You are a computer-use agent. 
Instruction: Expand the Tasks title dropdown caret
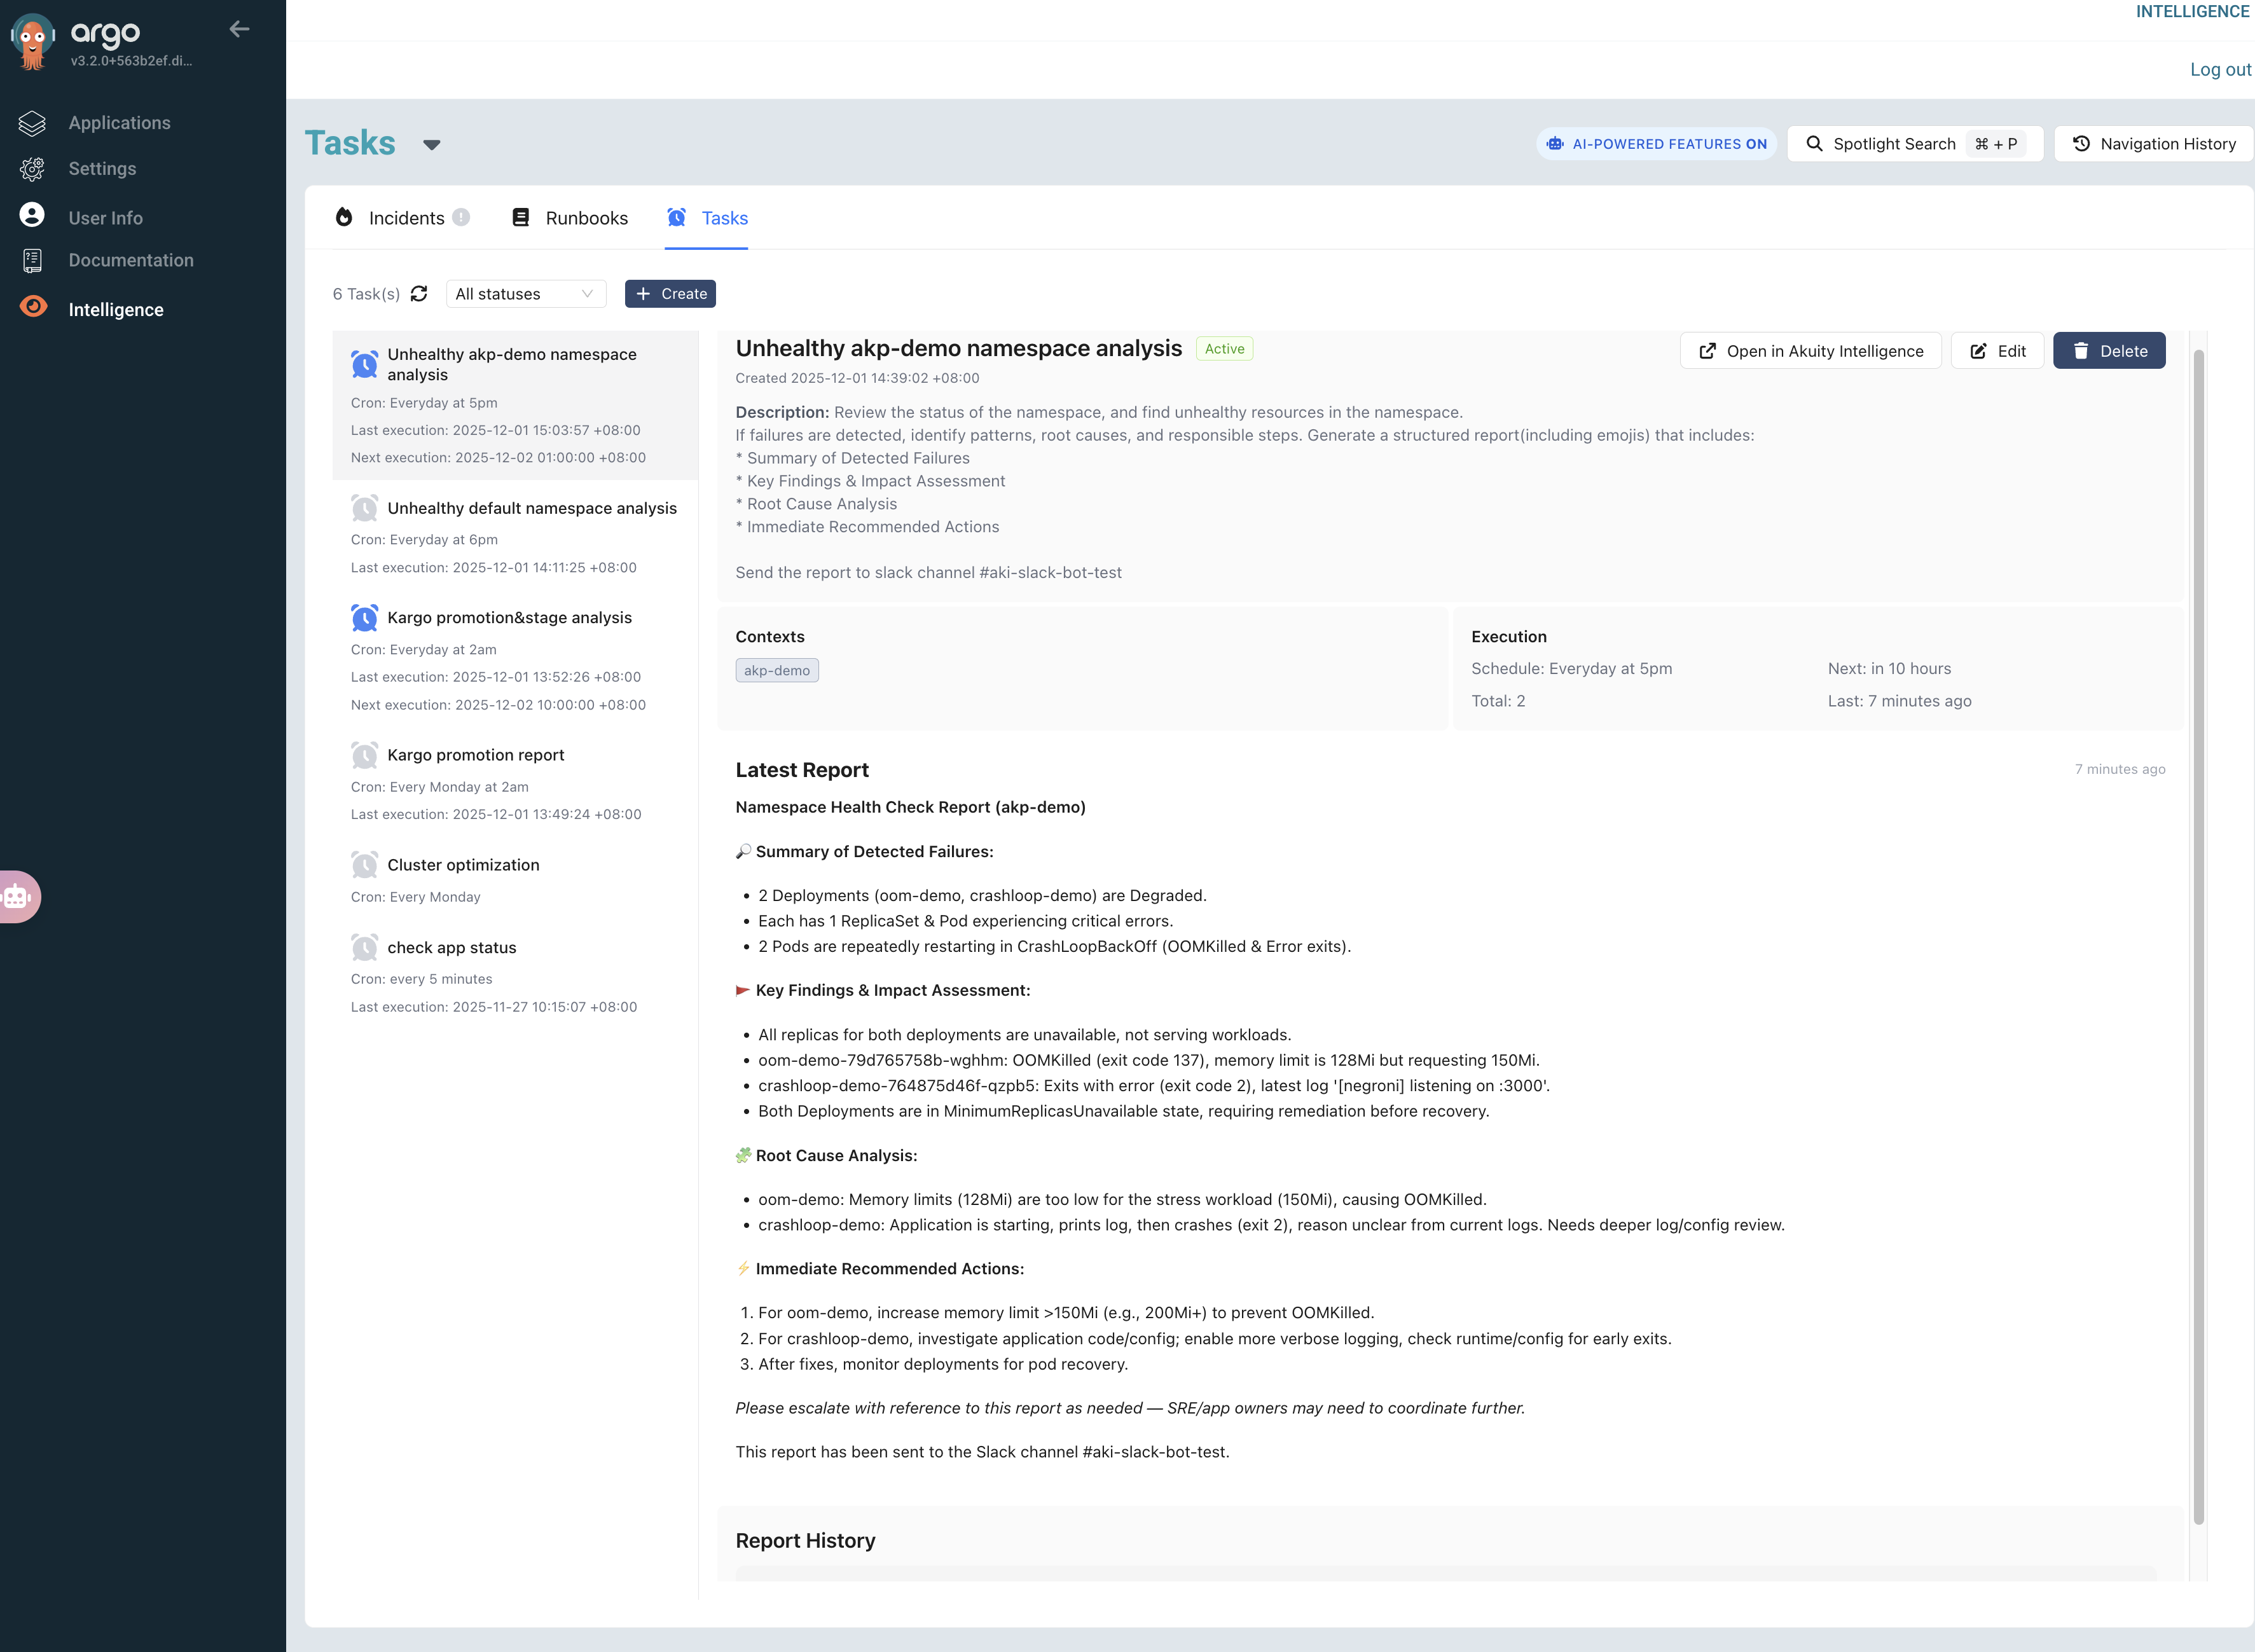click(x=431, y=144)
